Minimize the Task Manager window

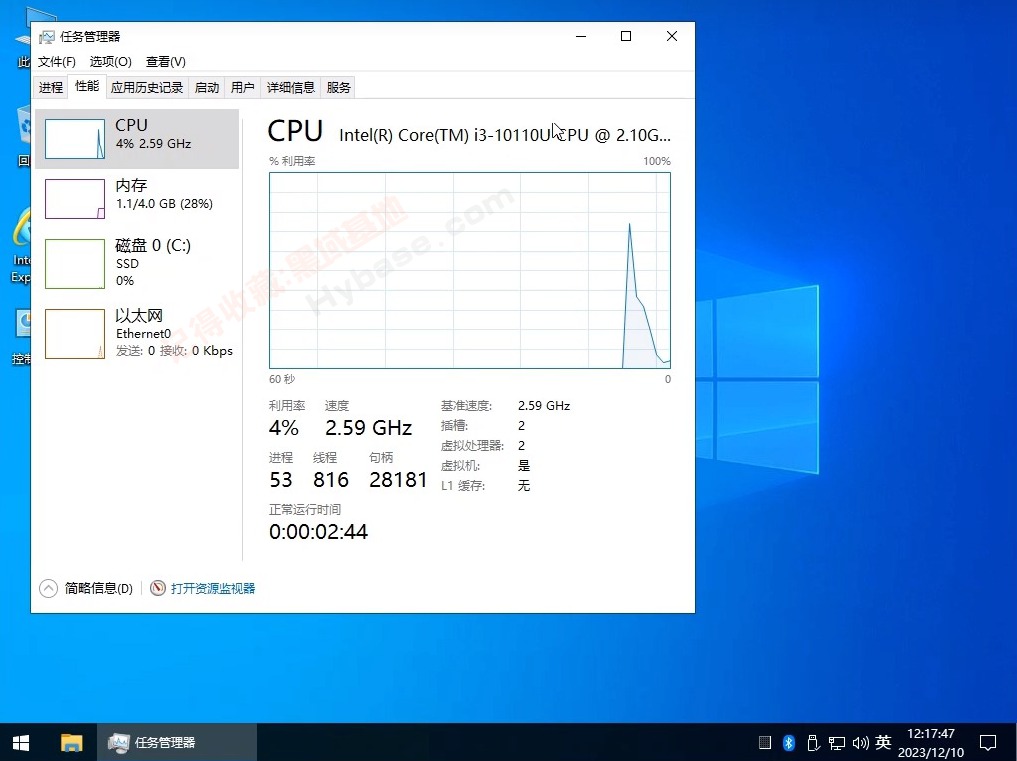[581, 36]
